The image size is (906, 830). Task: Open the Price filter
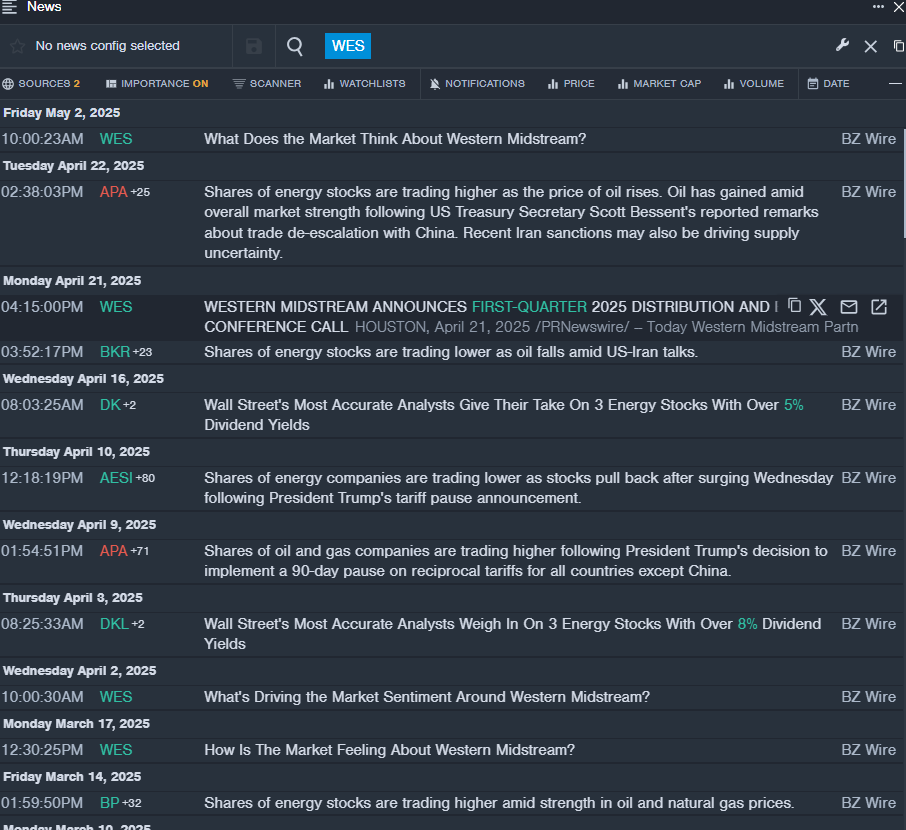coord(571,84)
